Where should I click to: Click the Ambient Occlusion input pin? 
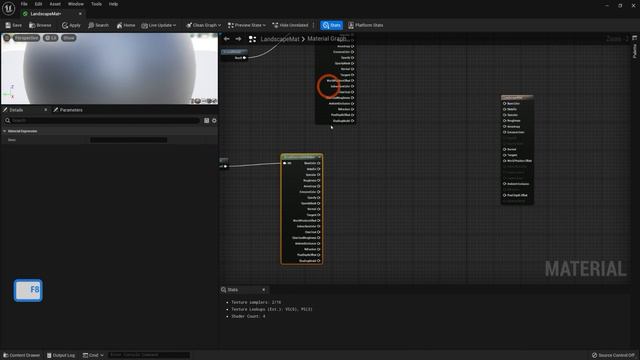point(504,184)
